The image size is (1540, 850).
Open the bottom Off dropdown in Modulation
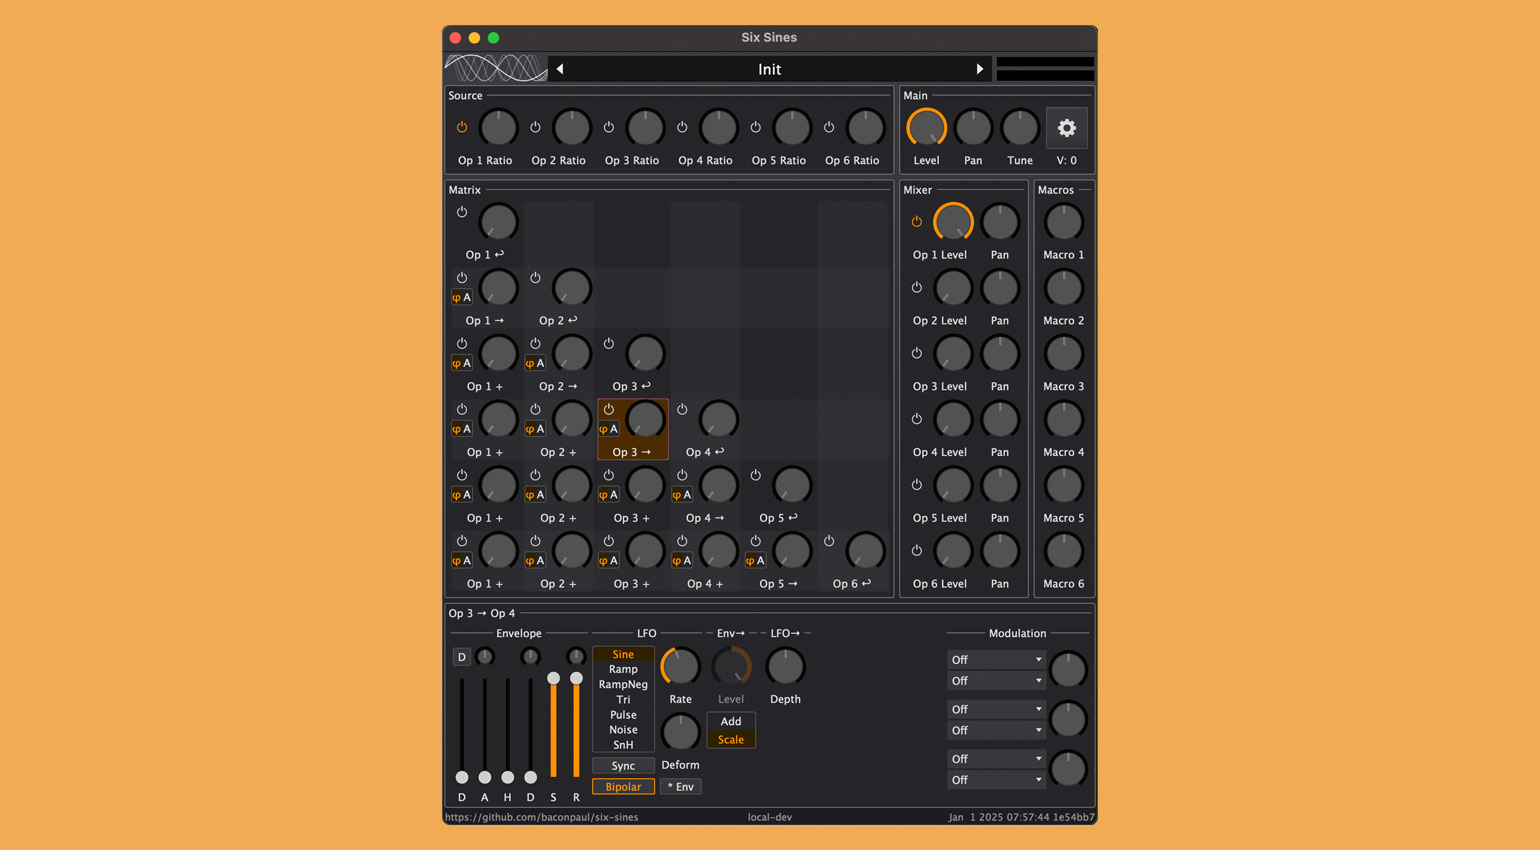coord(996,780)
